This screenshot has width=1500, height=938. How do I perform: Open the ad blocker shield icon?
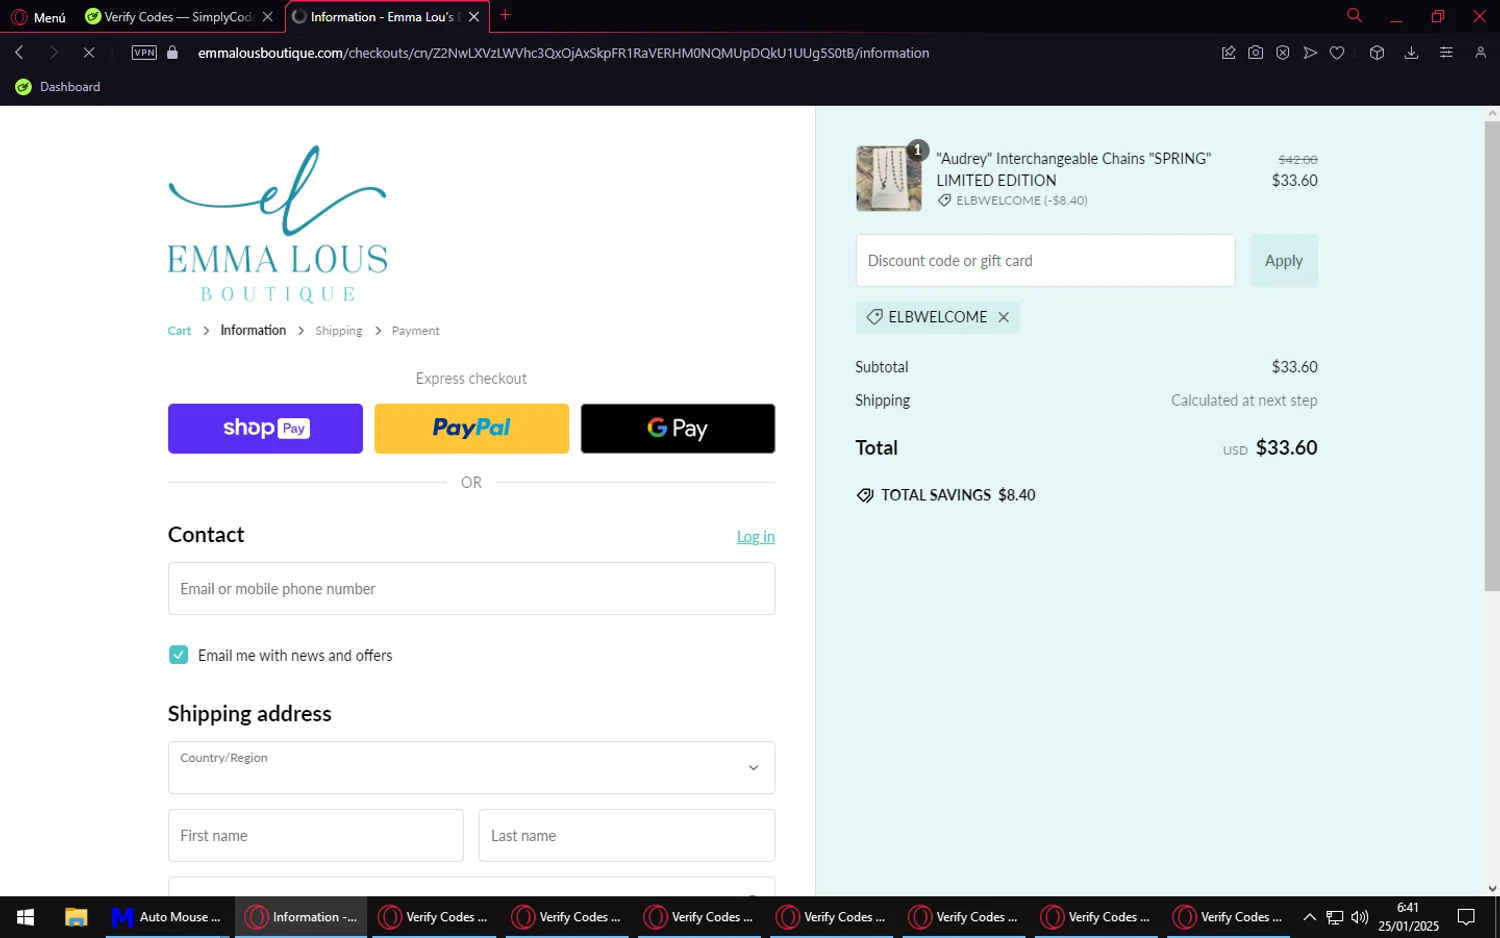tap(1282, 52)
